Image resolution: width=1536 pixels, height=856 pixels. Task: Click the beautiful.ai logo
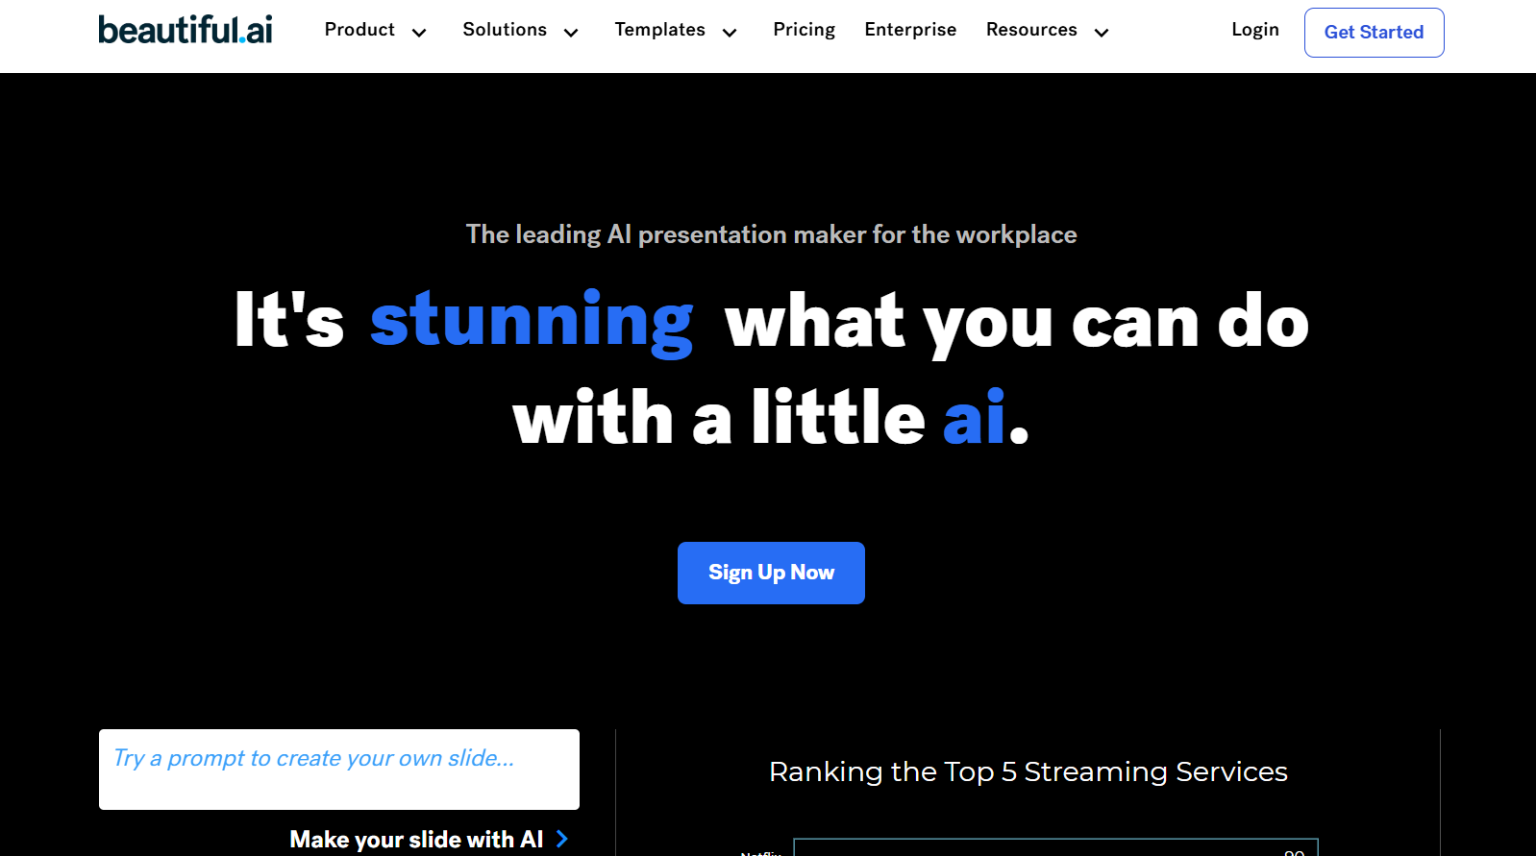pos(185,30)
